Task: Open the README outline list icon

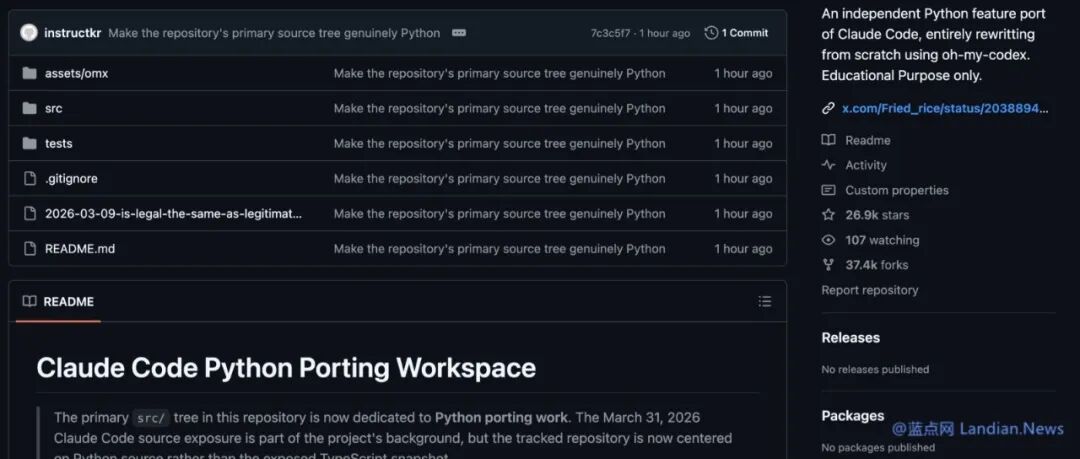Action: pyautogui.click(x=765, y=301)
